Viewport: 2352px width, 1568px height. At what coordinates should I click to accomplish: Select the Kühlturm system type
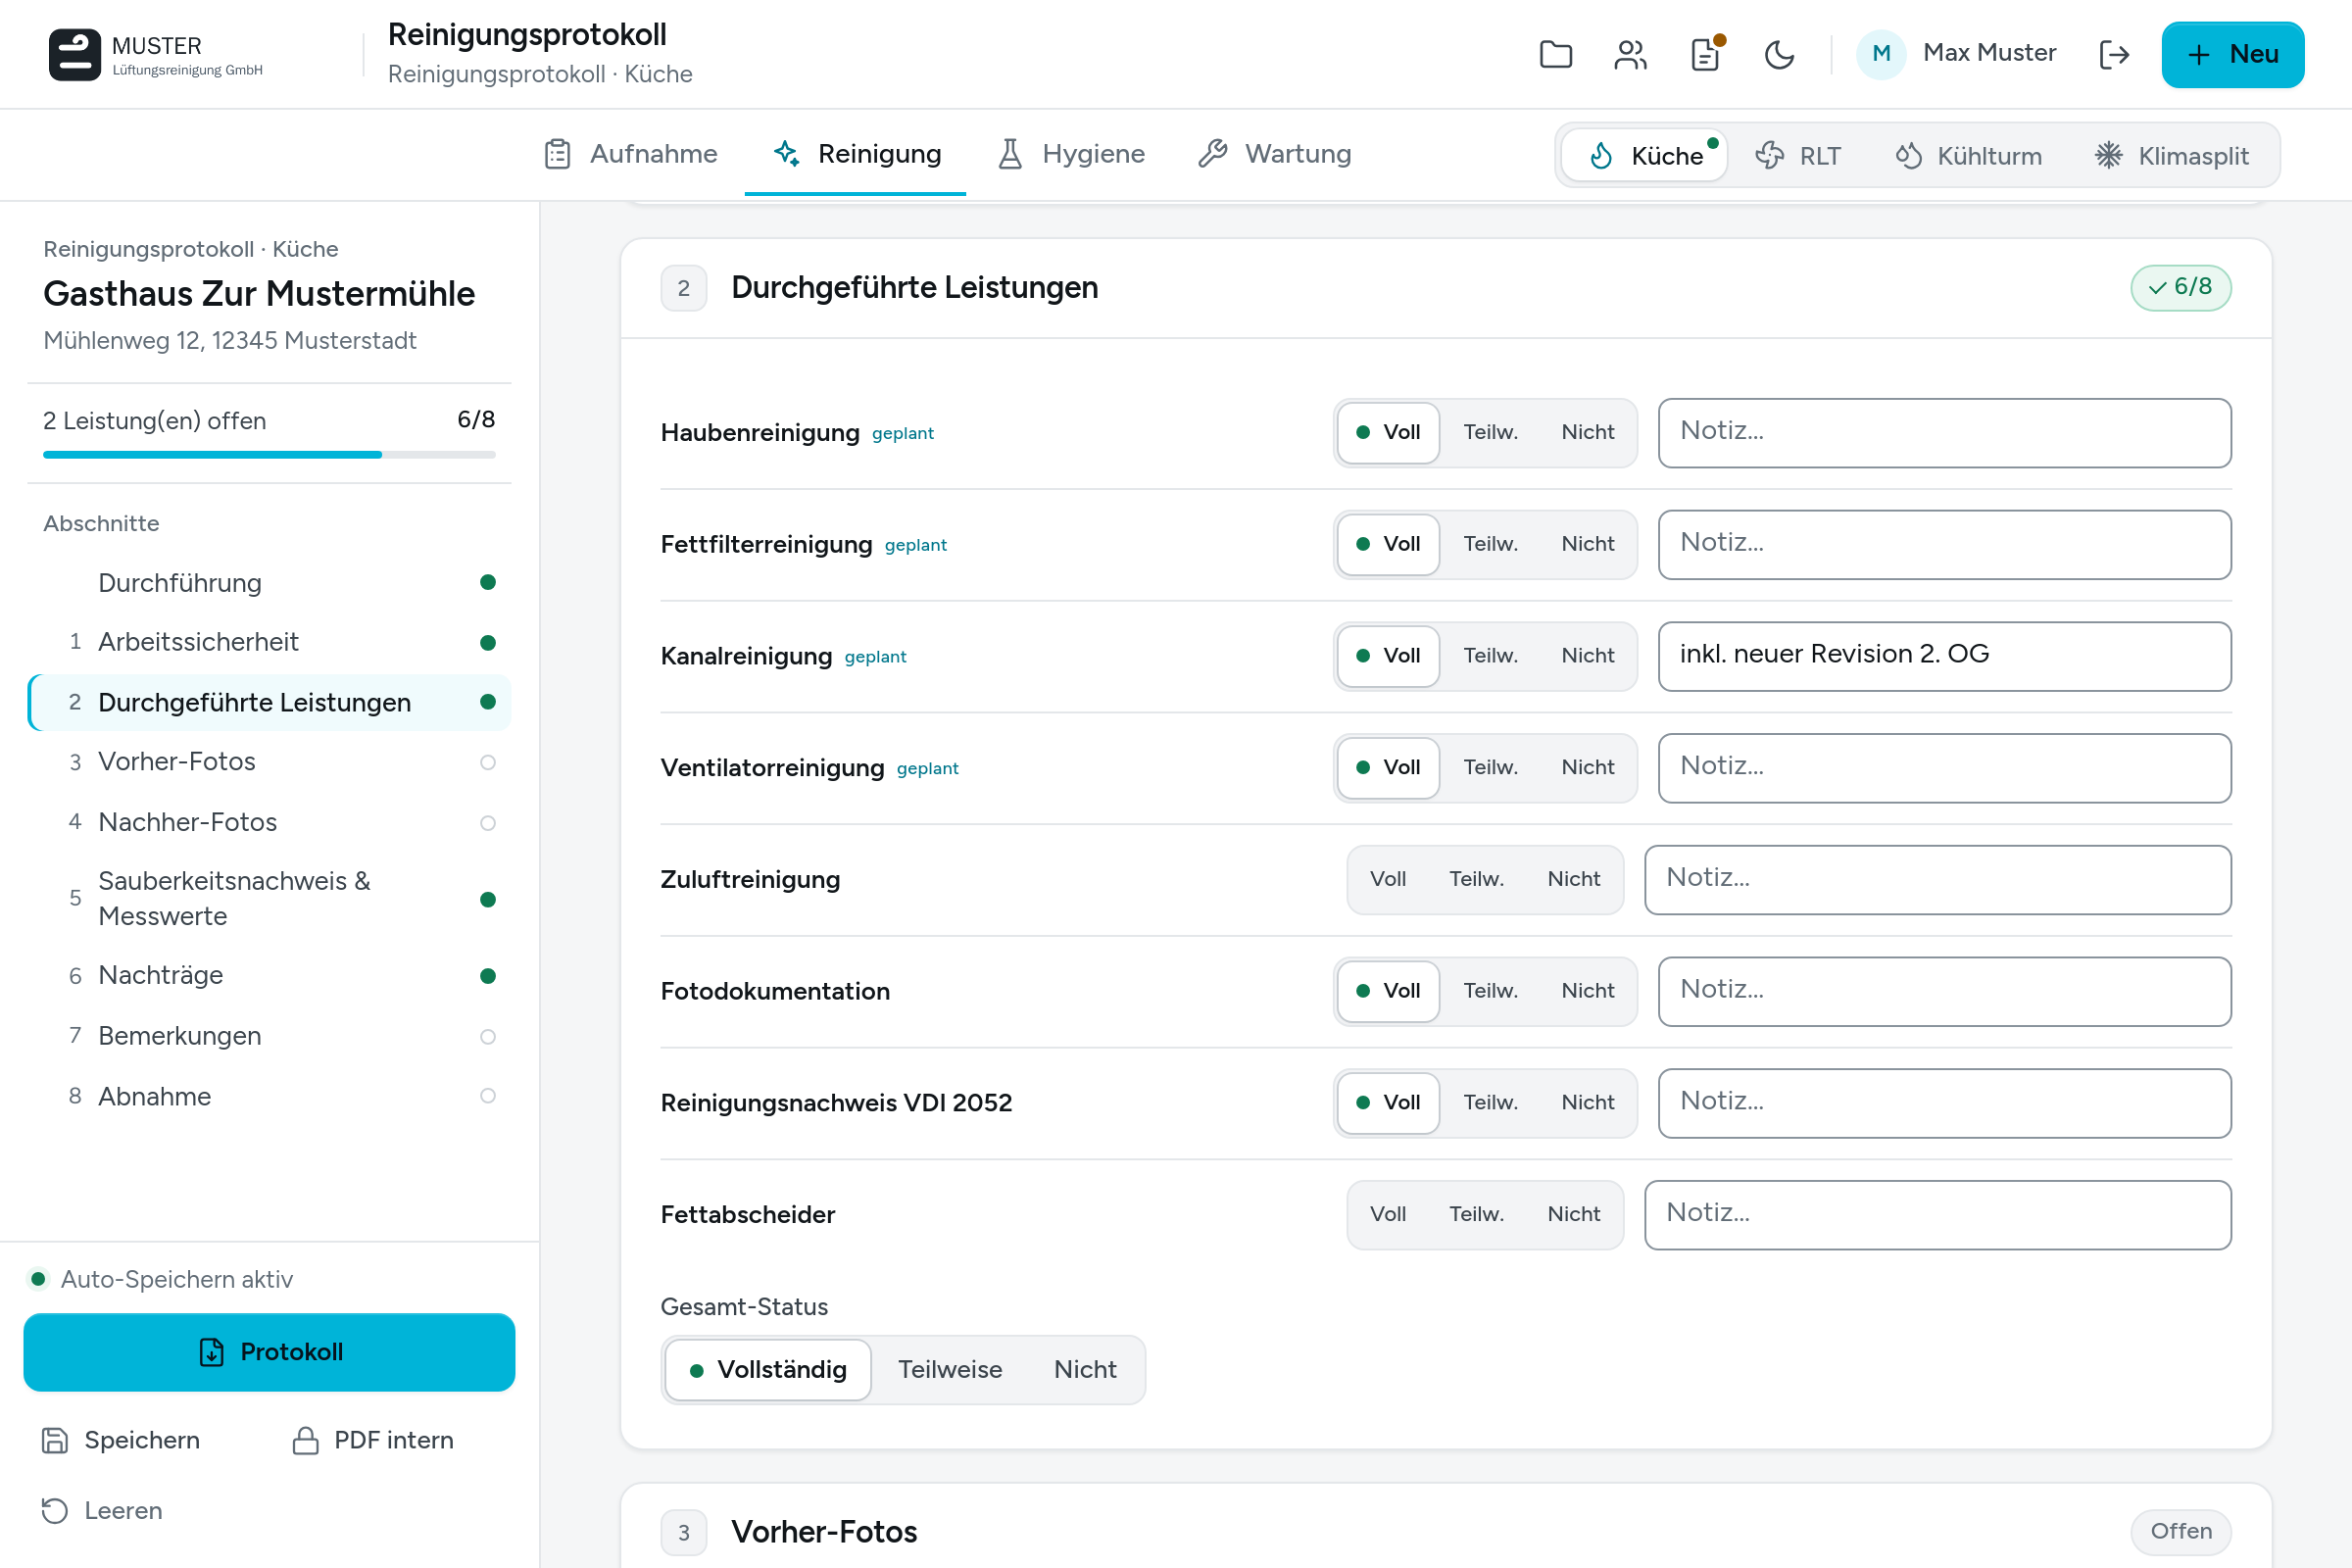[1968, 156]
